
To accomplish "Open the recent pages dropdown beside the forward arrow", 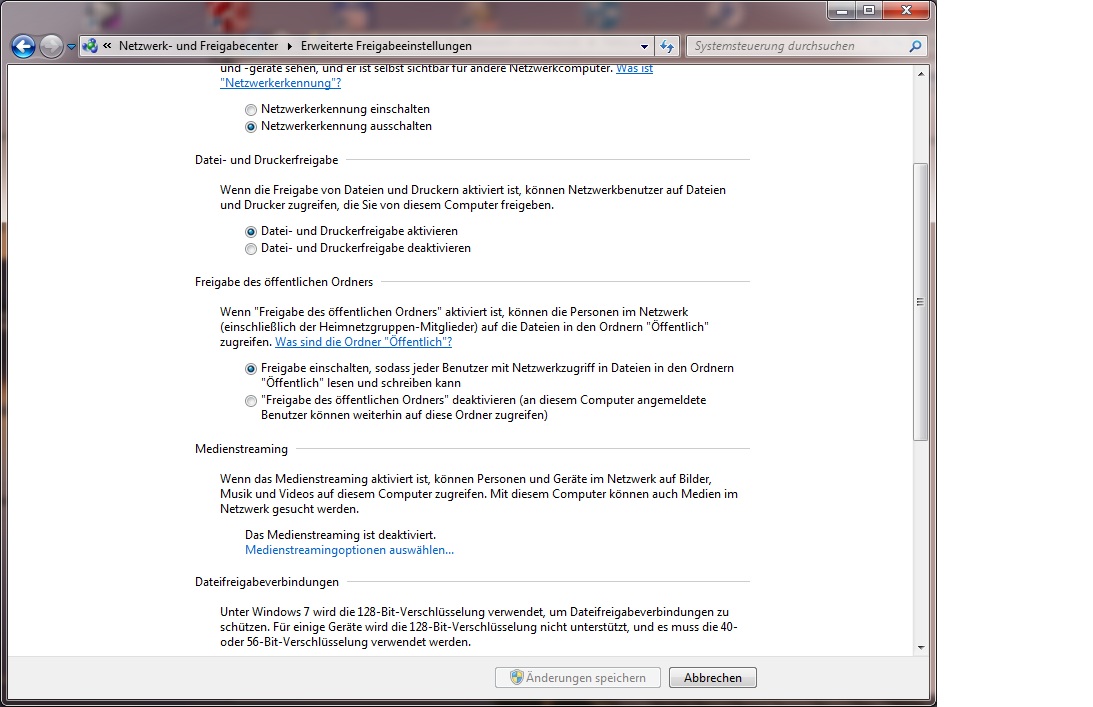I will point(71,47).
